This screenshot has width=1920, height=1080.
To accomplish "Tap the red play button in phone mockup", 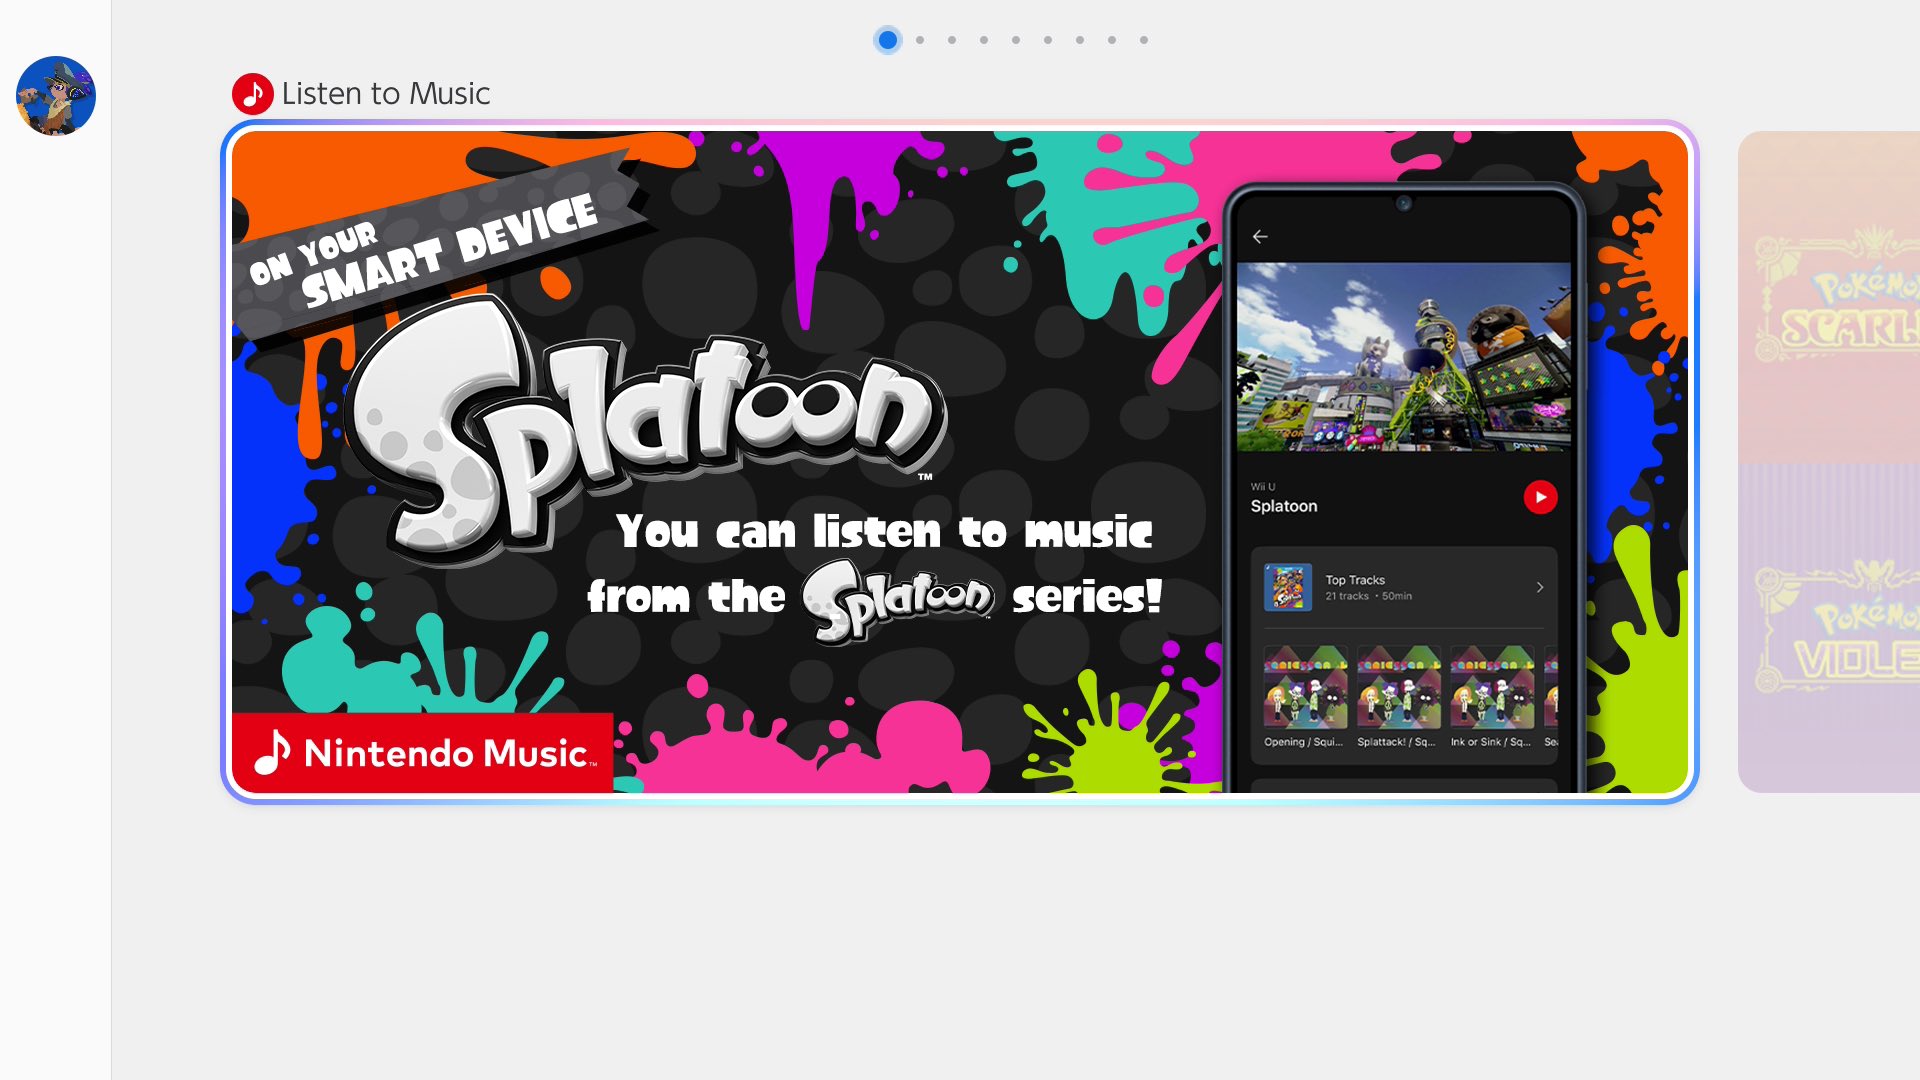I will 1540,497.
